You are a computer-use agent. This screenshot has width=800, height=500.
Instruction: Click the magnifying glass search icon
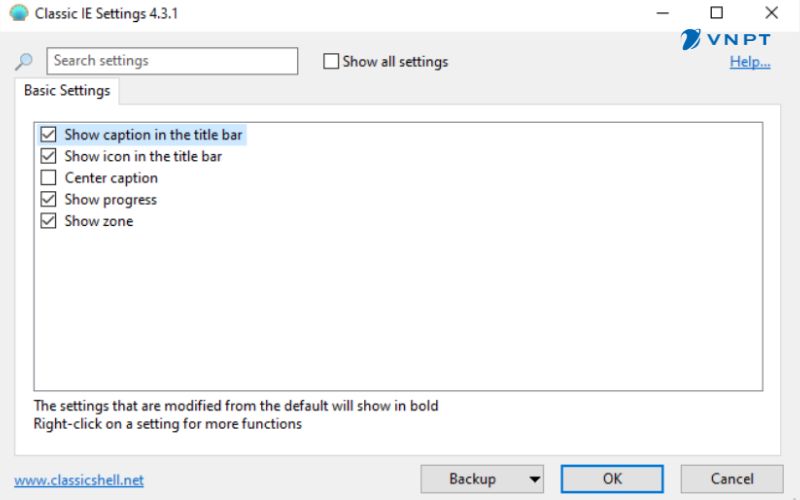25,61
